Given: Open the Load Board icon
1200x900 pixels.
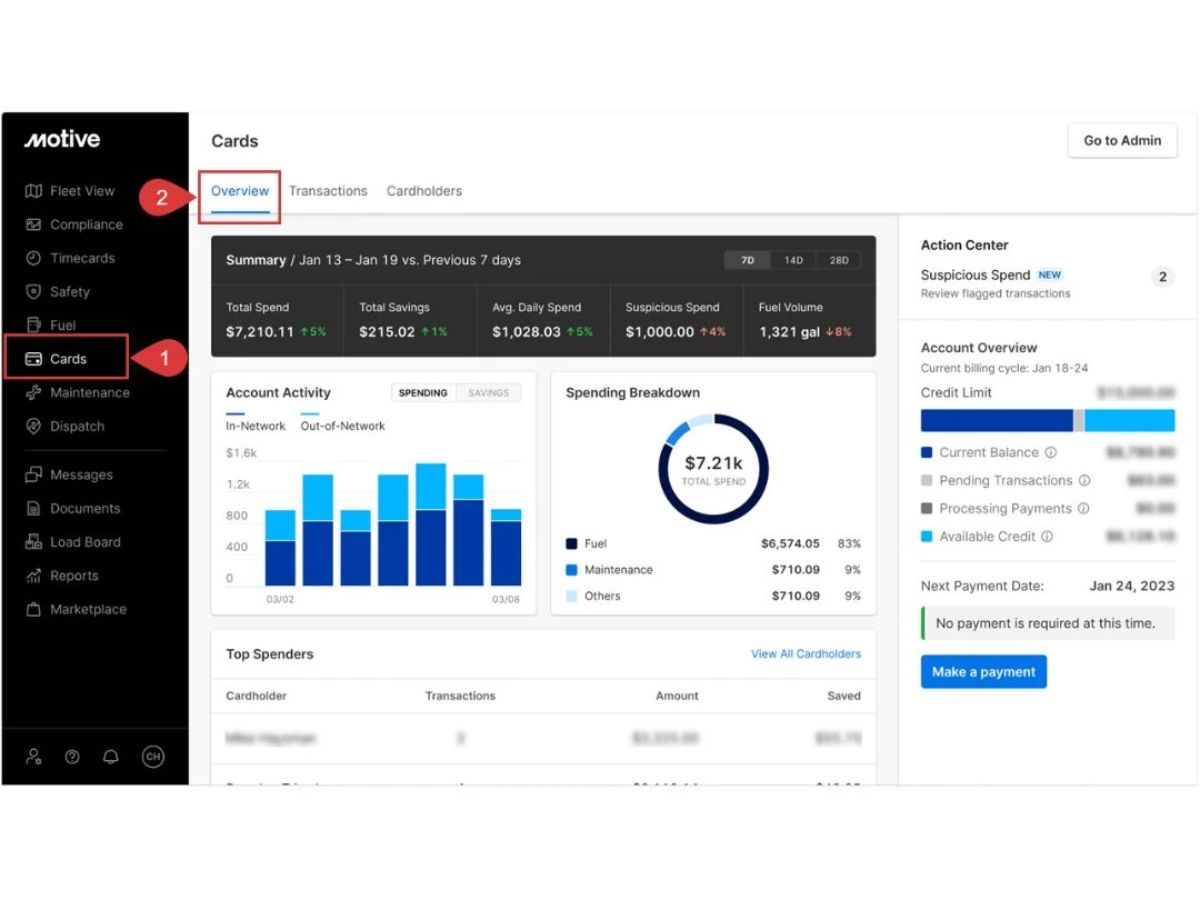Looking at the screenshot, I should 33,542.
